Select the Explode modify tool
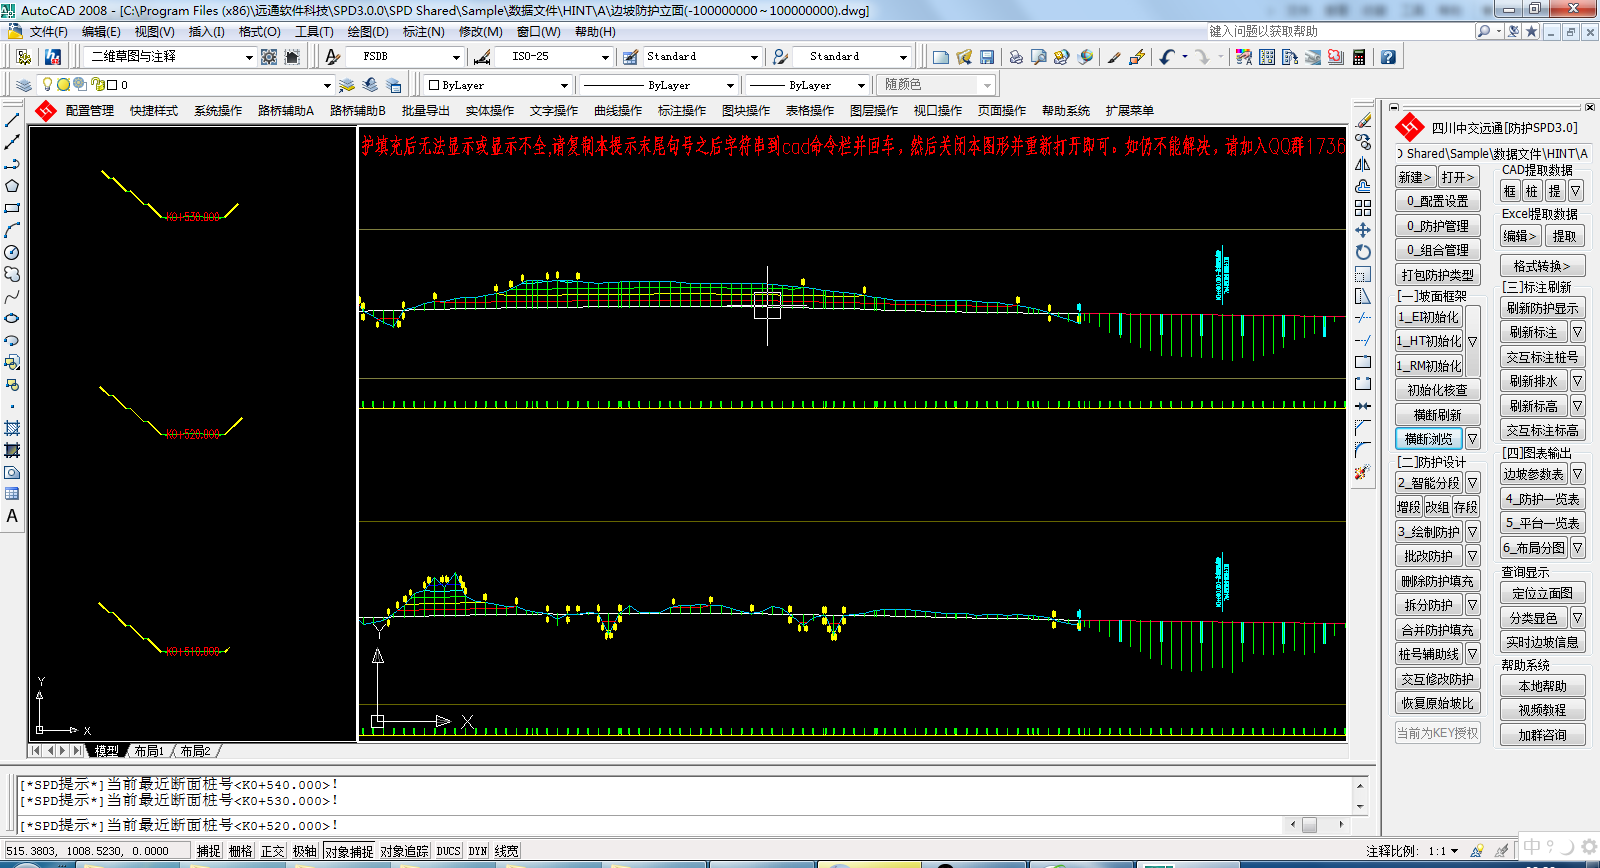The height and width of the screenshot is (868, 1600). coord(1363,472)
